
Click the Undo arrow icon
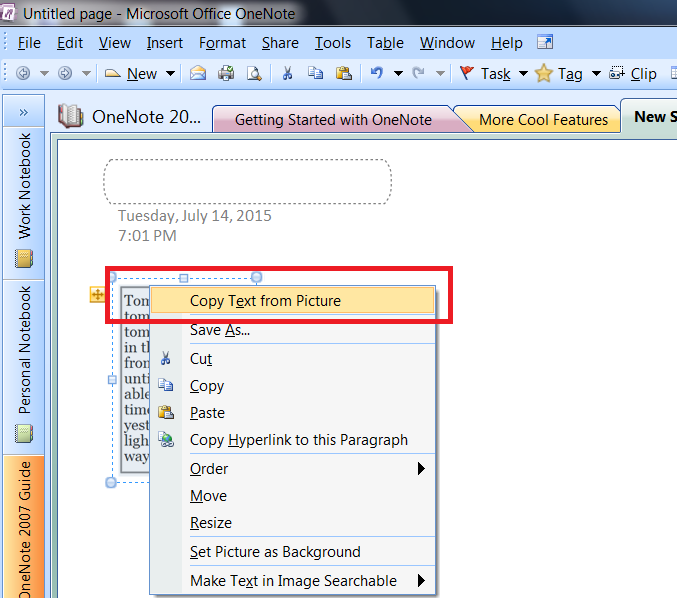click(377, 73)
